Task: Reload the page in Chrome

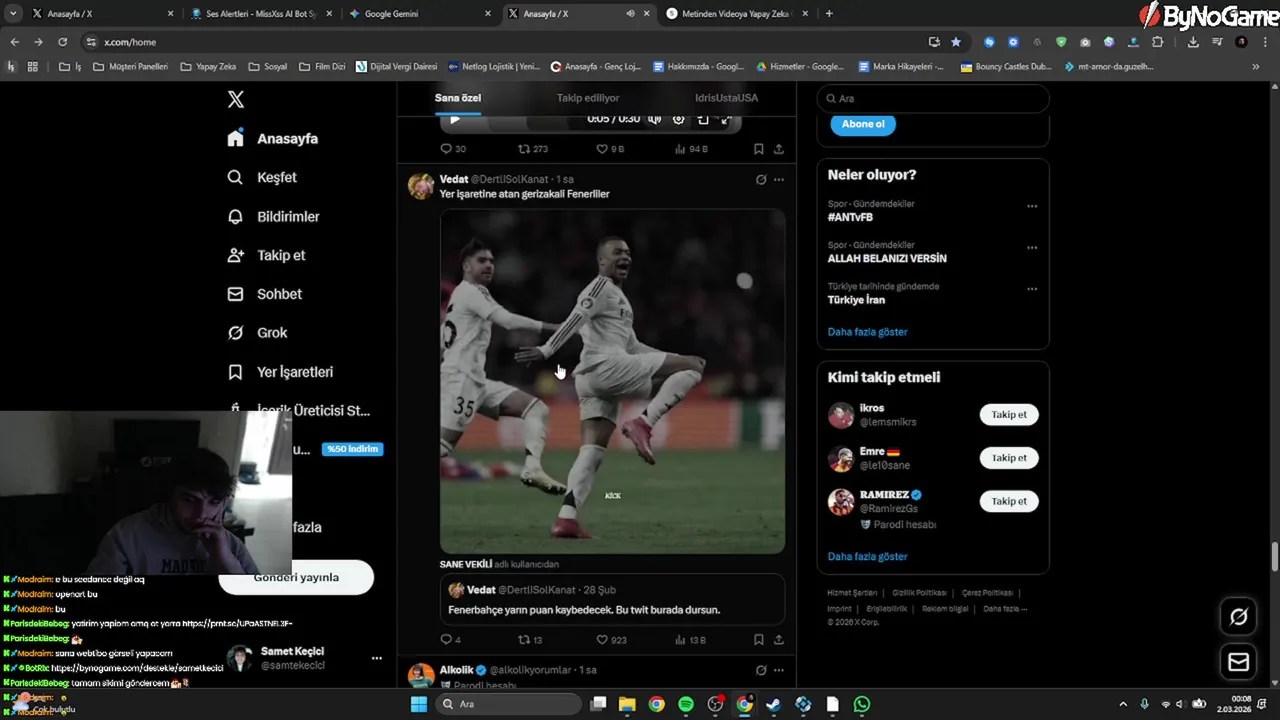Action: pyautogui.click(x=62, y=42)
